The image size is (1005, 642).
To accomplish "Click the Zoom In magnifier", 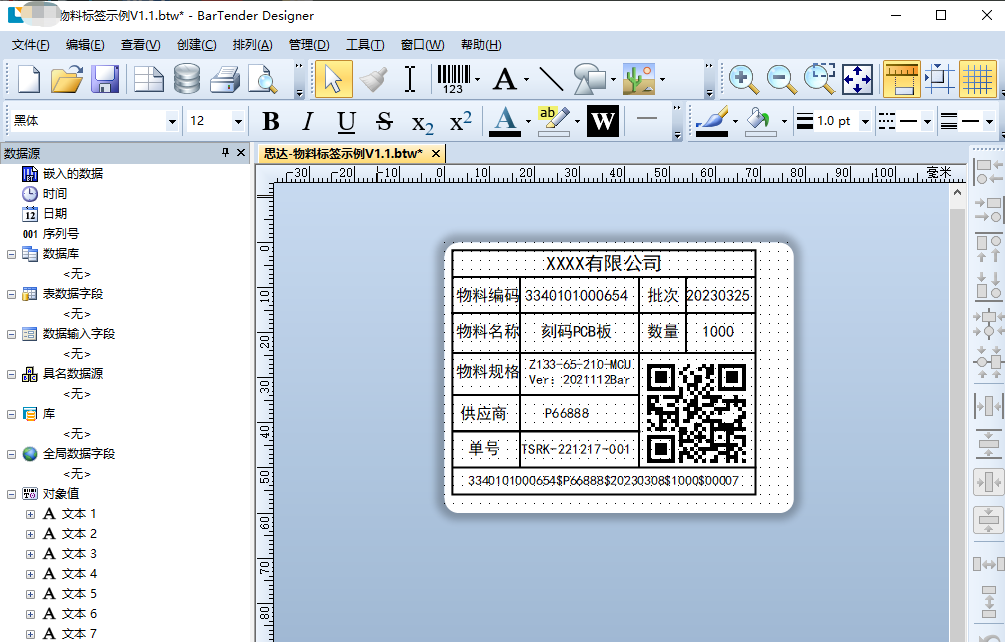I will pyautogui.click(x=742, y=79).
